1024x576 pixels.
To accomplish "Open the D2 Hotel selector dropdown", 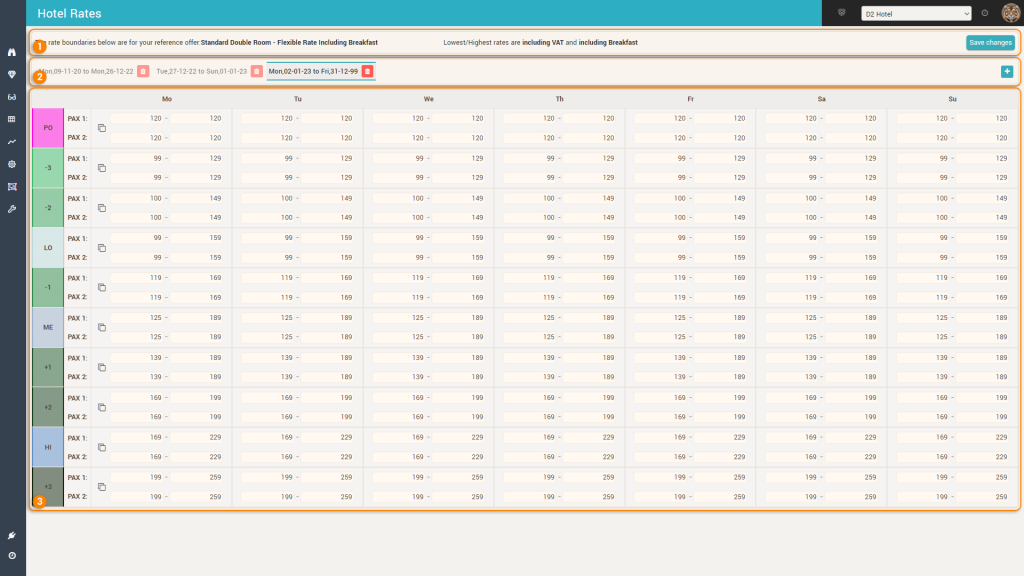I will [x=916, y=14].
